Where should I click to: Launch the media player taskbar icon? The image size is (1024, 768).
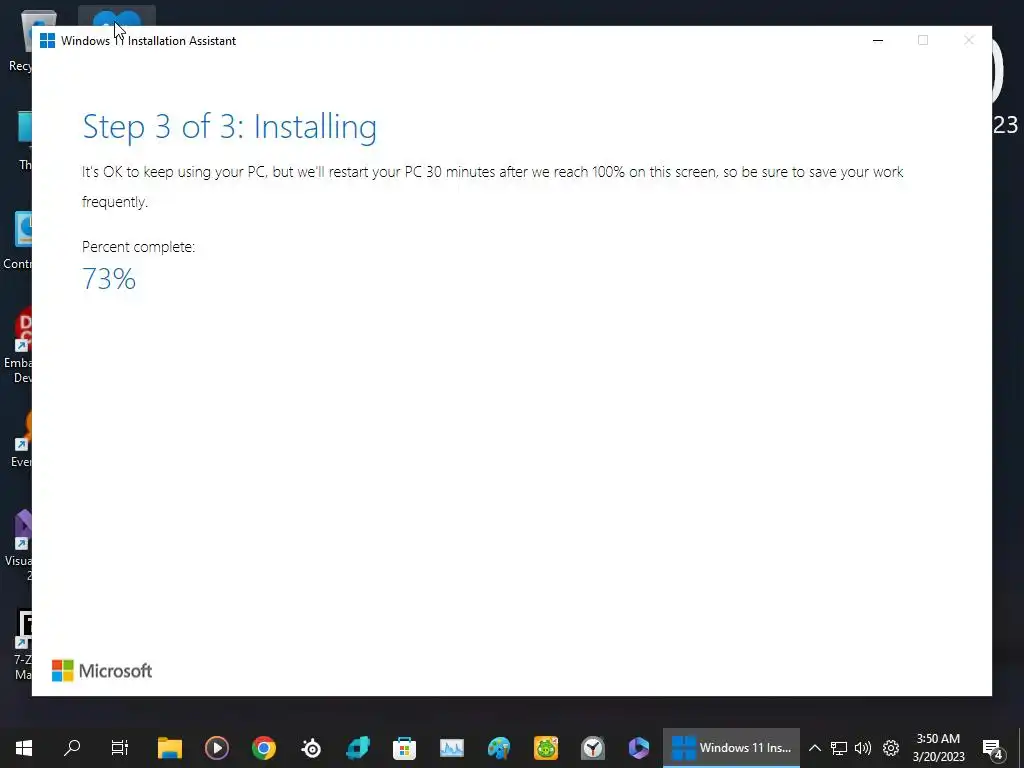coord(217,748)
